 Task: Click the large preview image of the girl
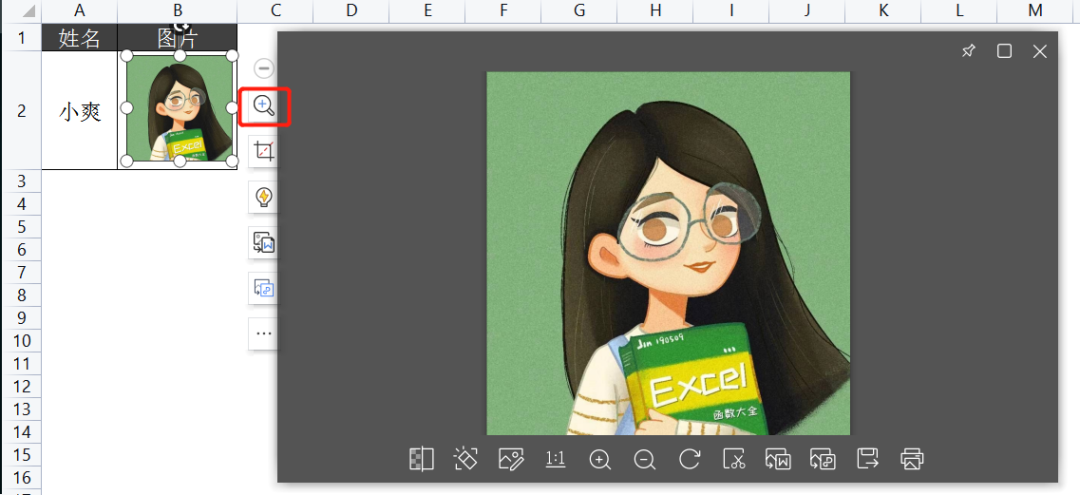pos(668,253)
